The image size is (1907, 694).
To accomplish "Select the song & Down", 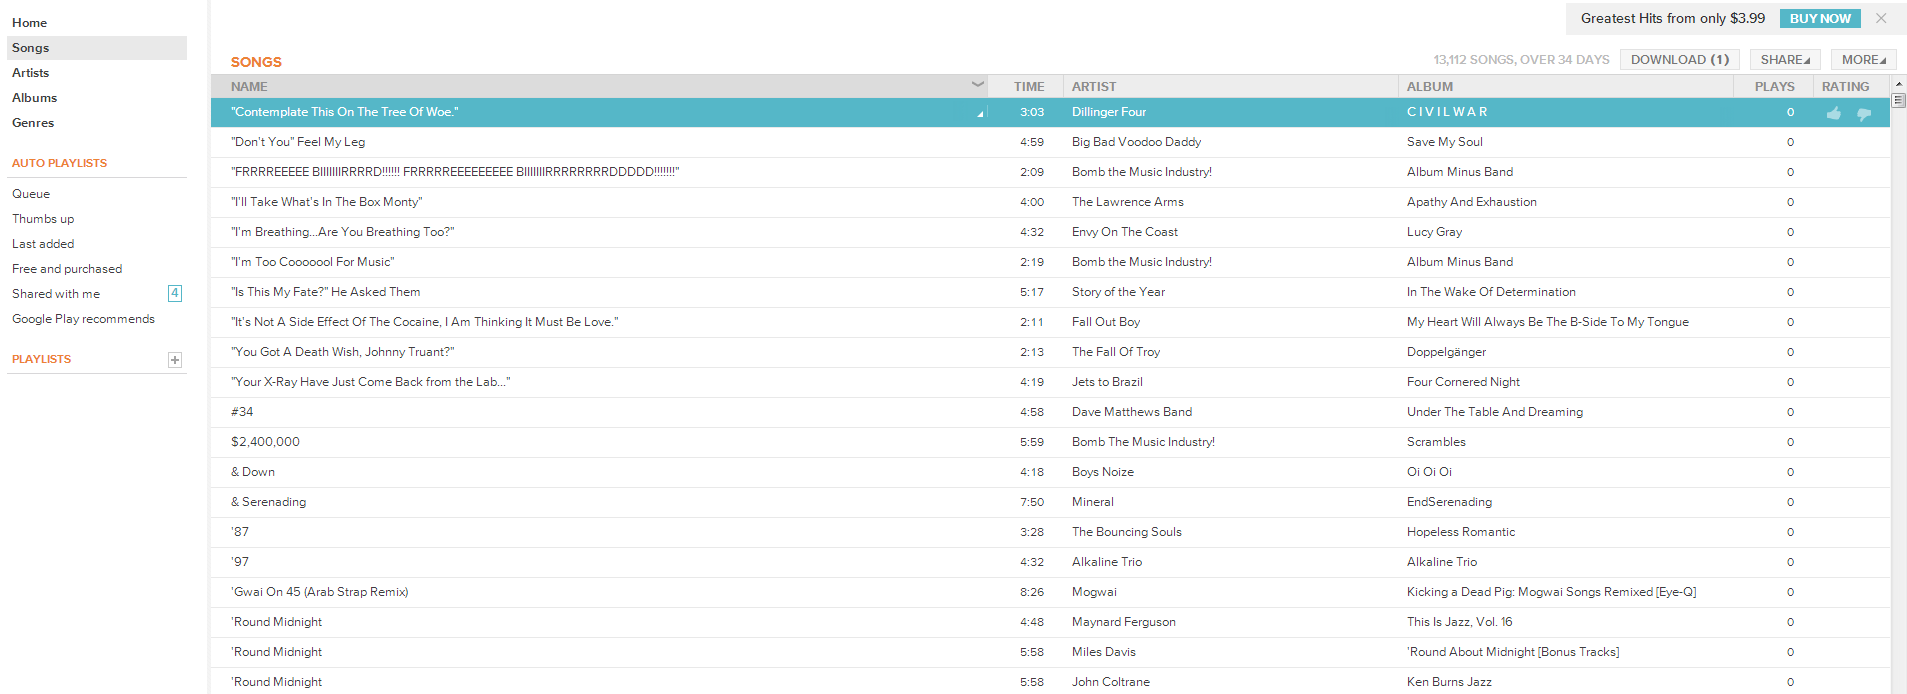I will tap(253, 472).
